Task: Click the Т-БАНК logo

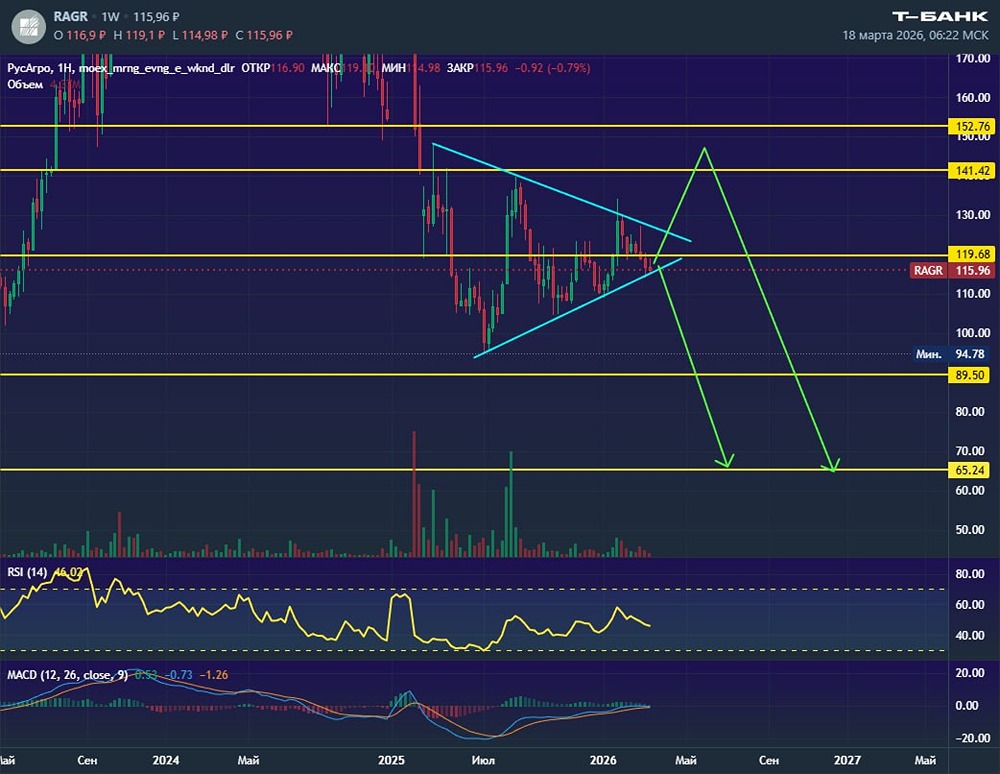Action: point(939,16)
